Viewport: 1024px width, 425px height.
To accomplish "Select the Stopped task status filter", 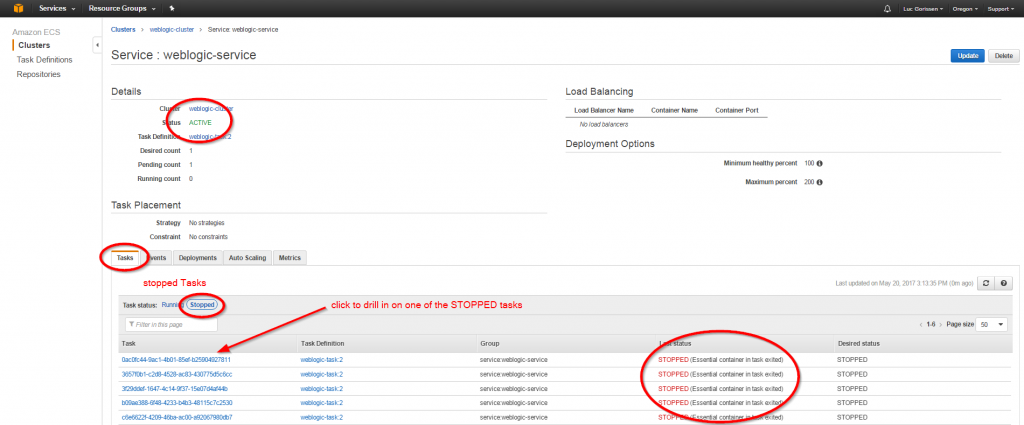I will [x=203, y=304].
